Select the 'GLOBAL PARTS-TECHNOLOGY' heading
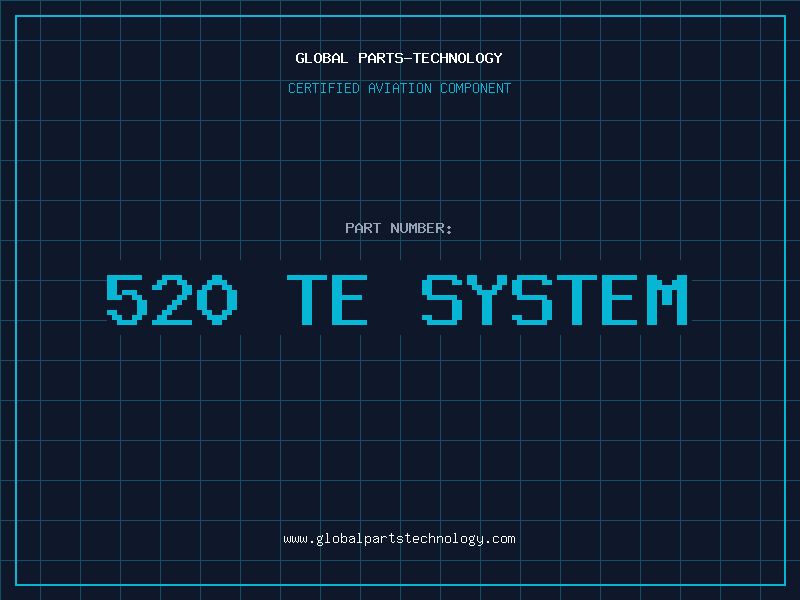The image size is (800, 600). [x=399, y=58]
